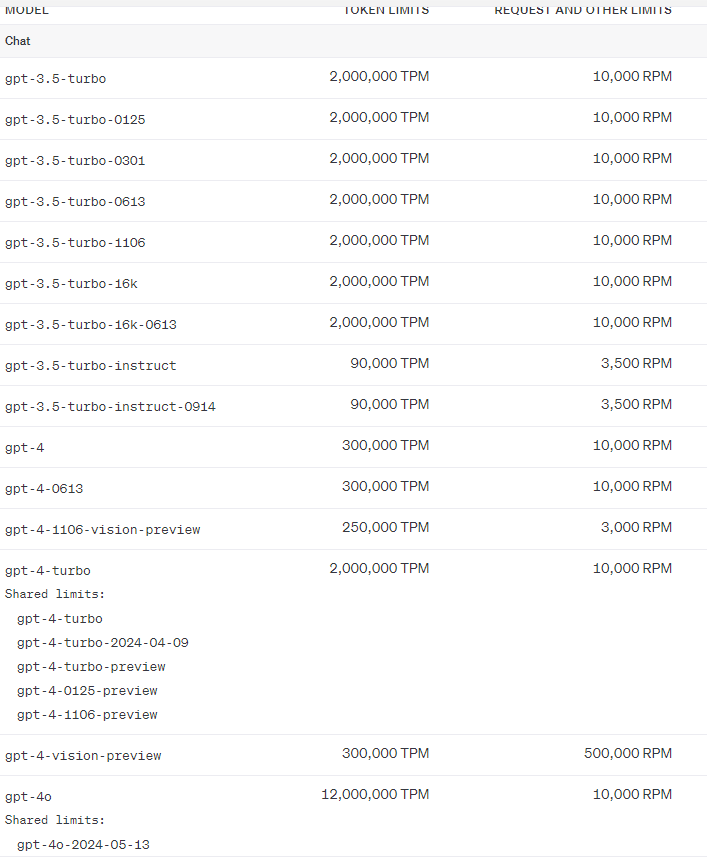The width and height of the screenshot is (707, 857).
Task: Select the gpt-4-vision-preview model name
Action: [x=83, y=756]
